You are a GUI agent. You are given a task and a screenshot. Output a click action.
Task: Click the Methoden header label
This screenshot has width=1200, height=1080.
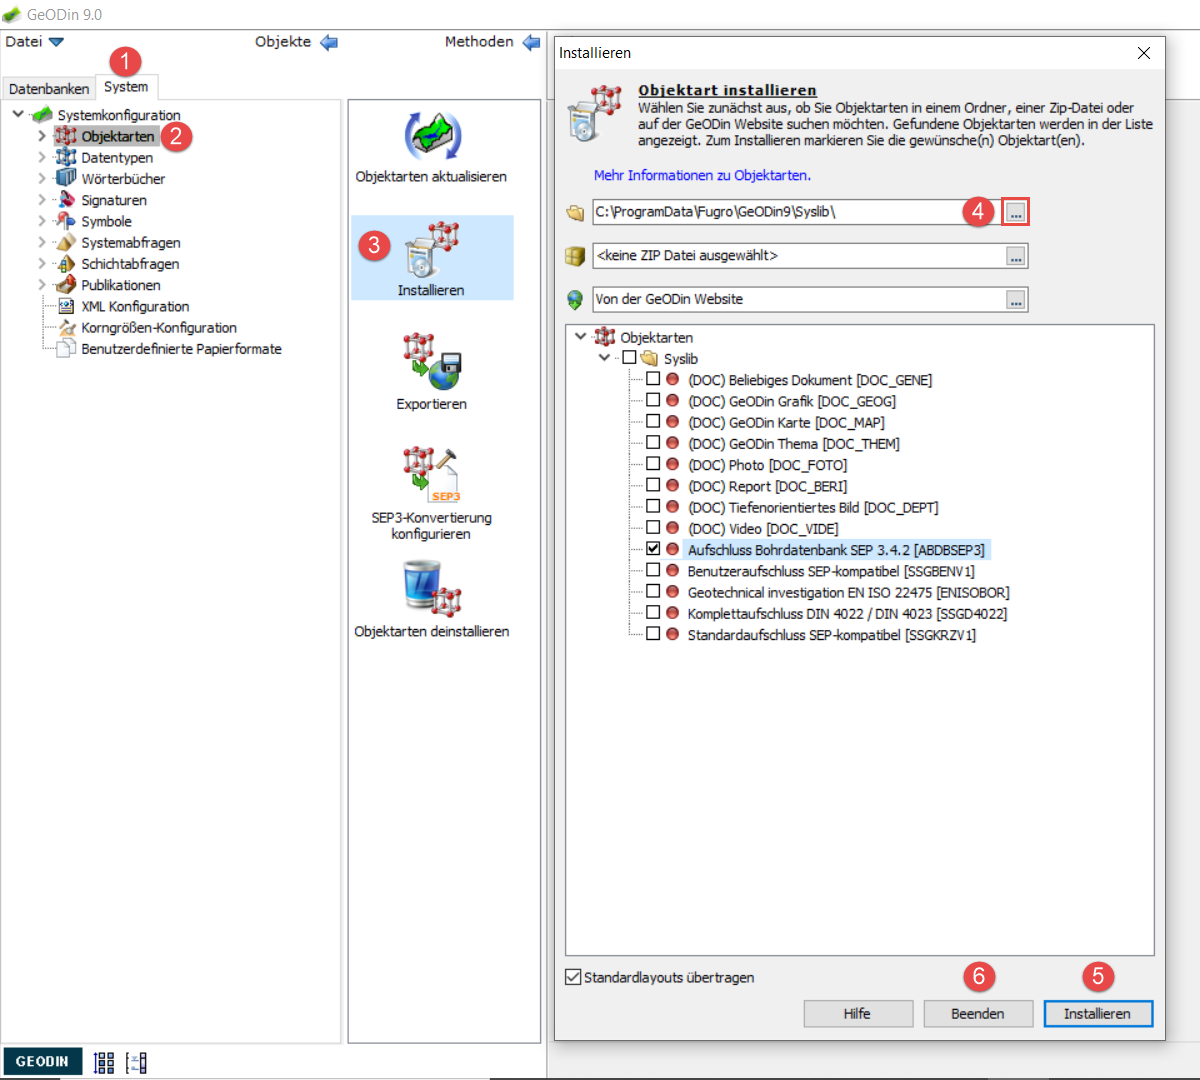pos(479,41)
